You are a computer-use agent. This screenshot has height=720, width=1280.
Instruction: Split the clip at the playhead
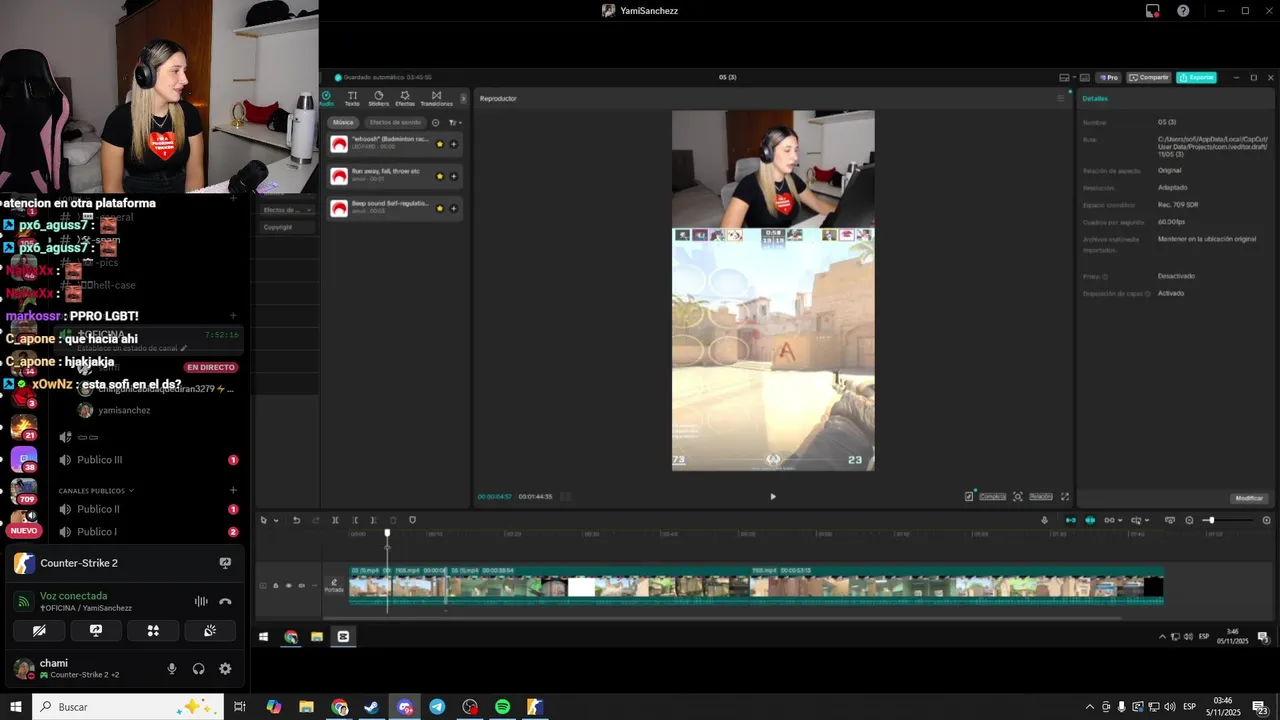(335, 520)
